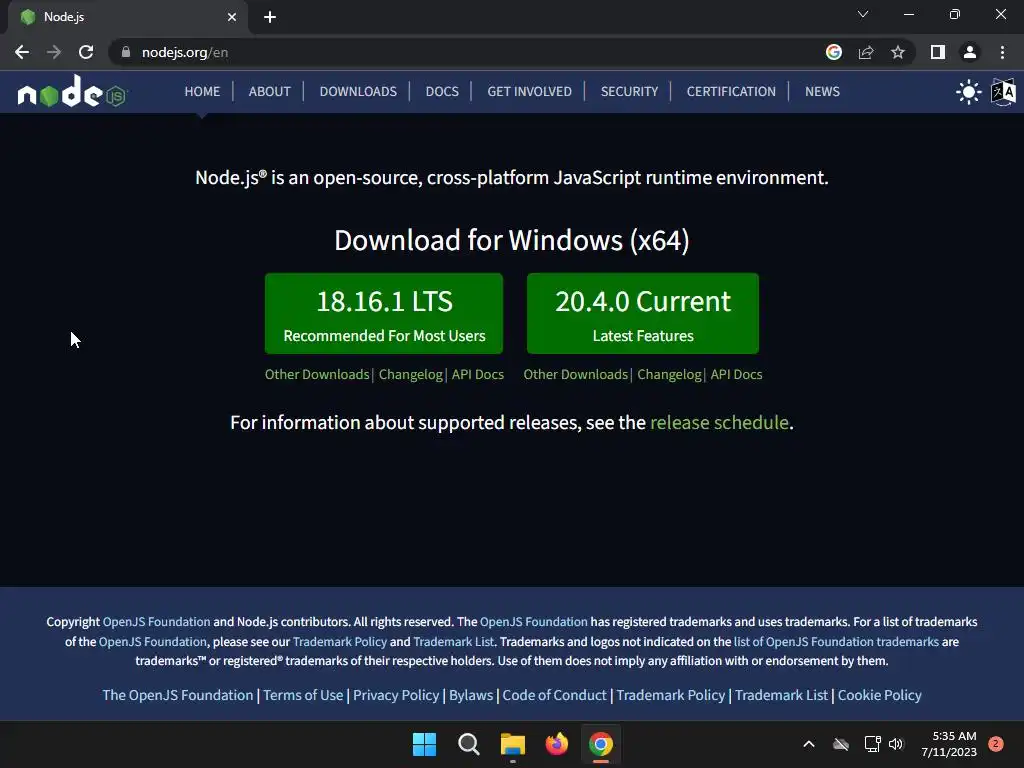Open clock showing 5:35 AM
This screenshot has width=1024, height=768.
tap(949, 744)
